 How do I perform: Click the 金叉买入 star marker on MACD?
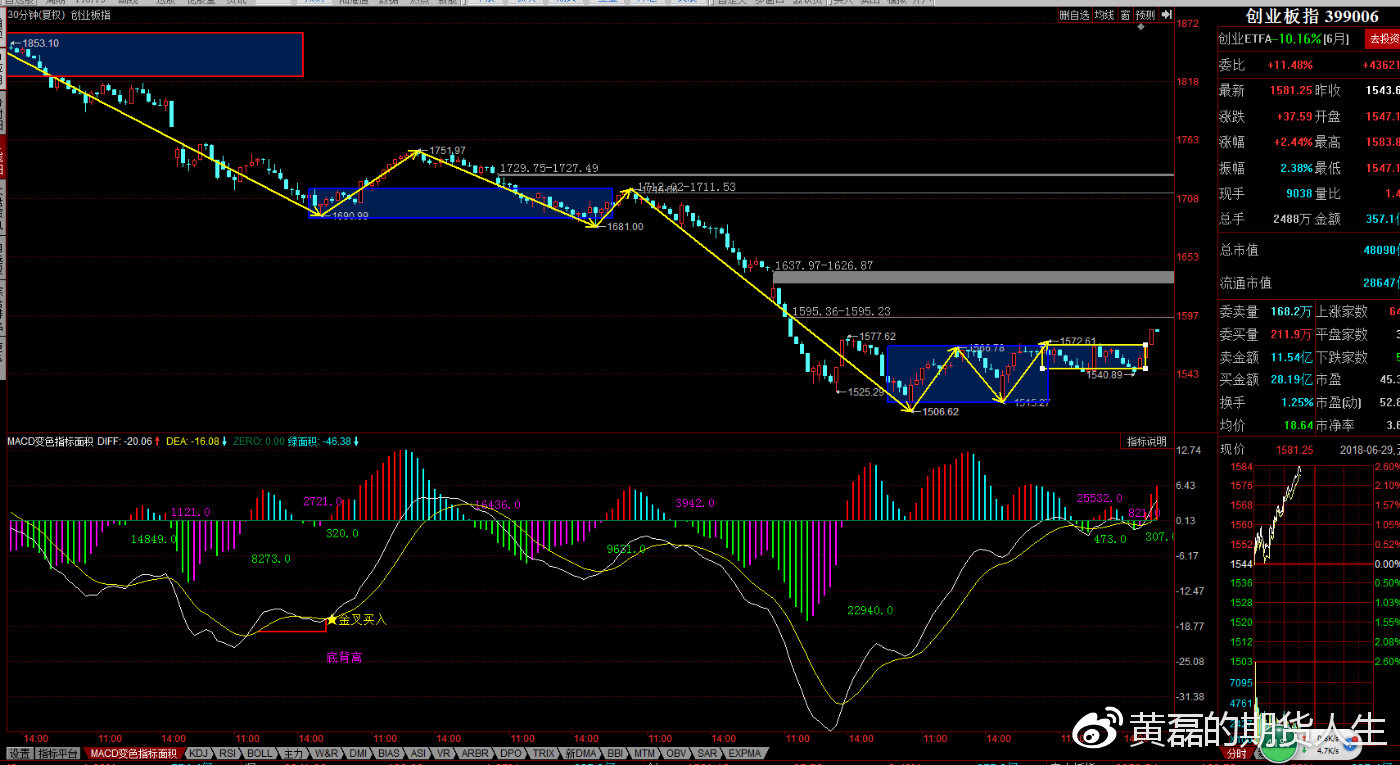[332, 620]
